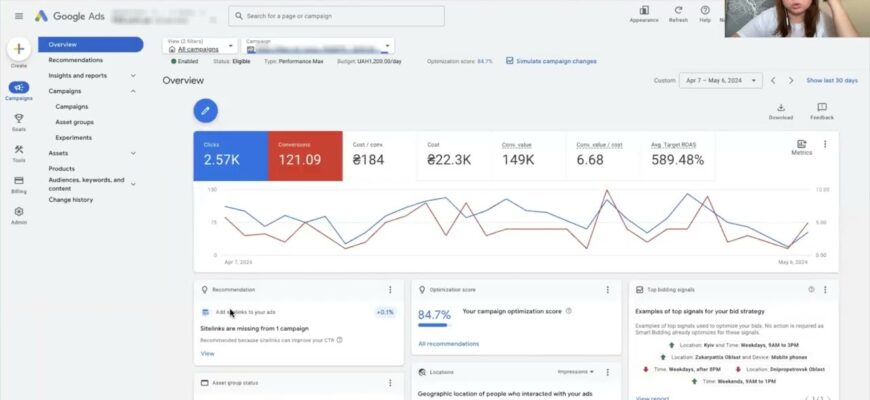Open the Impressions dropdown in Locations card
This screenshot has width=870, height=400.
tap(575, 372)
